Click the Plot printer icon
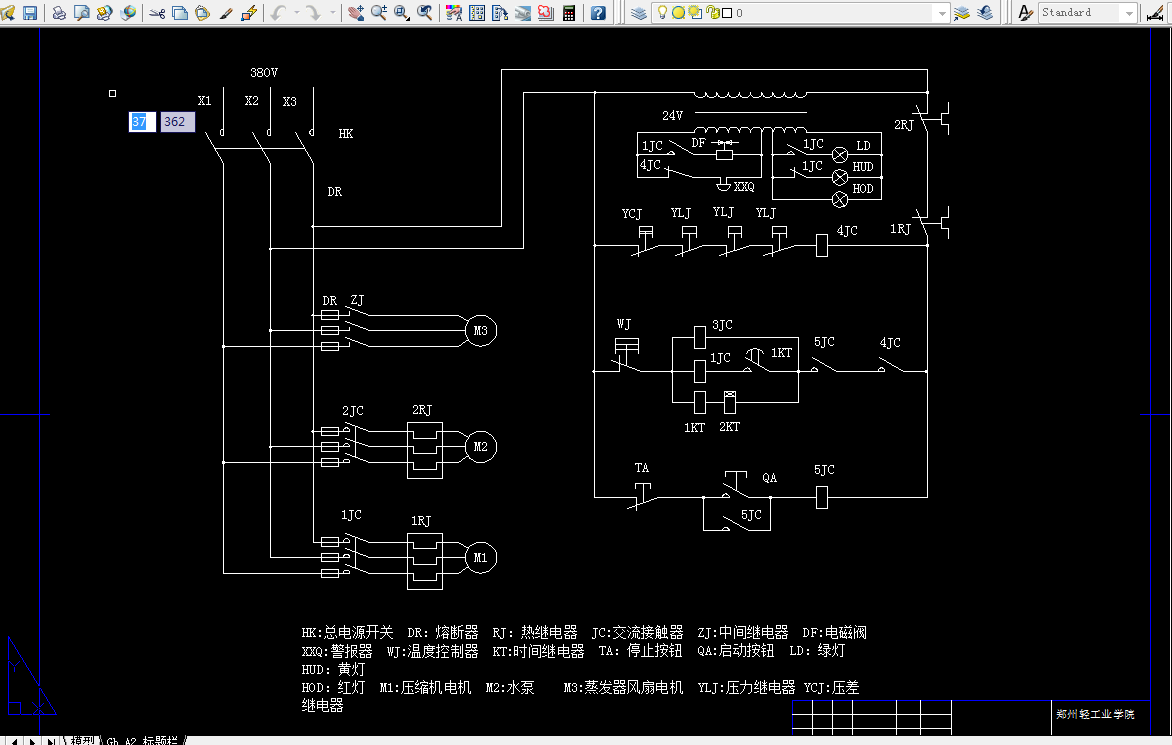 pyautogui.click(x=59, y=13)
